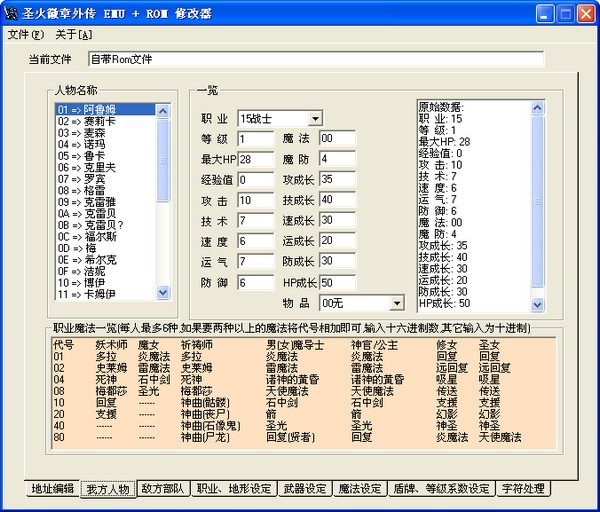Select character 09 => 克雷雅

[106, 202]
